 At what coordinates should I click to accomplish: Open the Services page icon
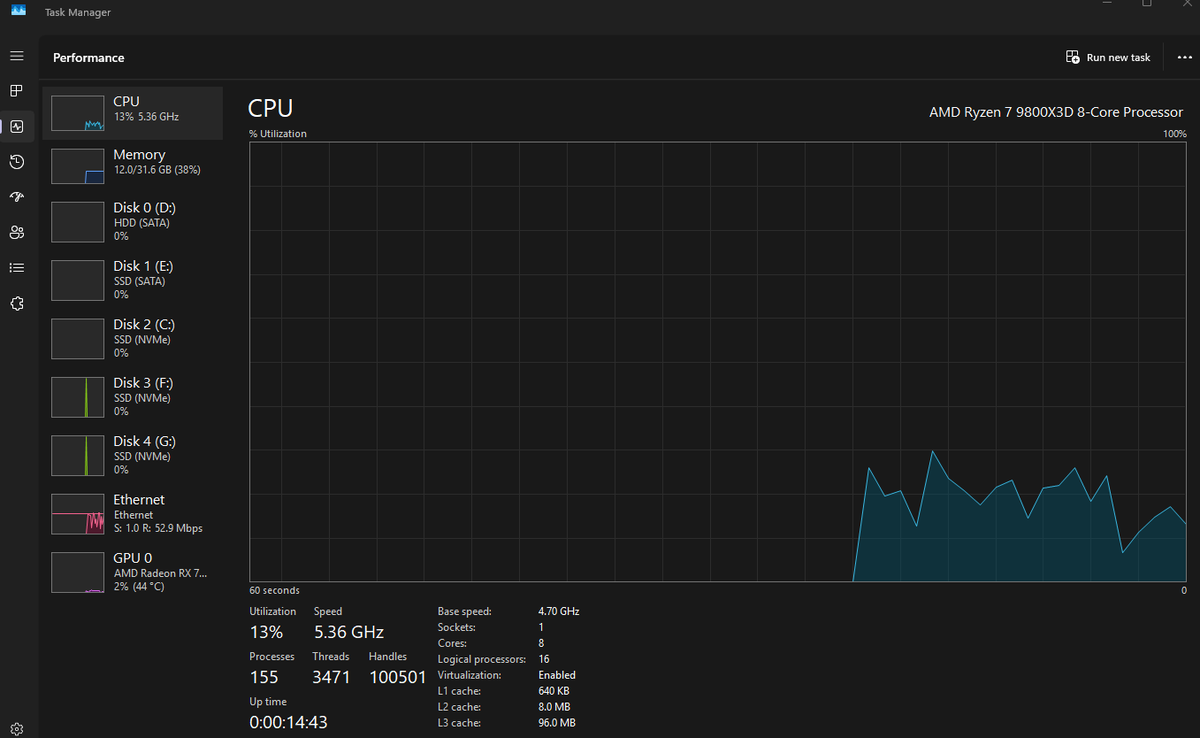point(17,303)
